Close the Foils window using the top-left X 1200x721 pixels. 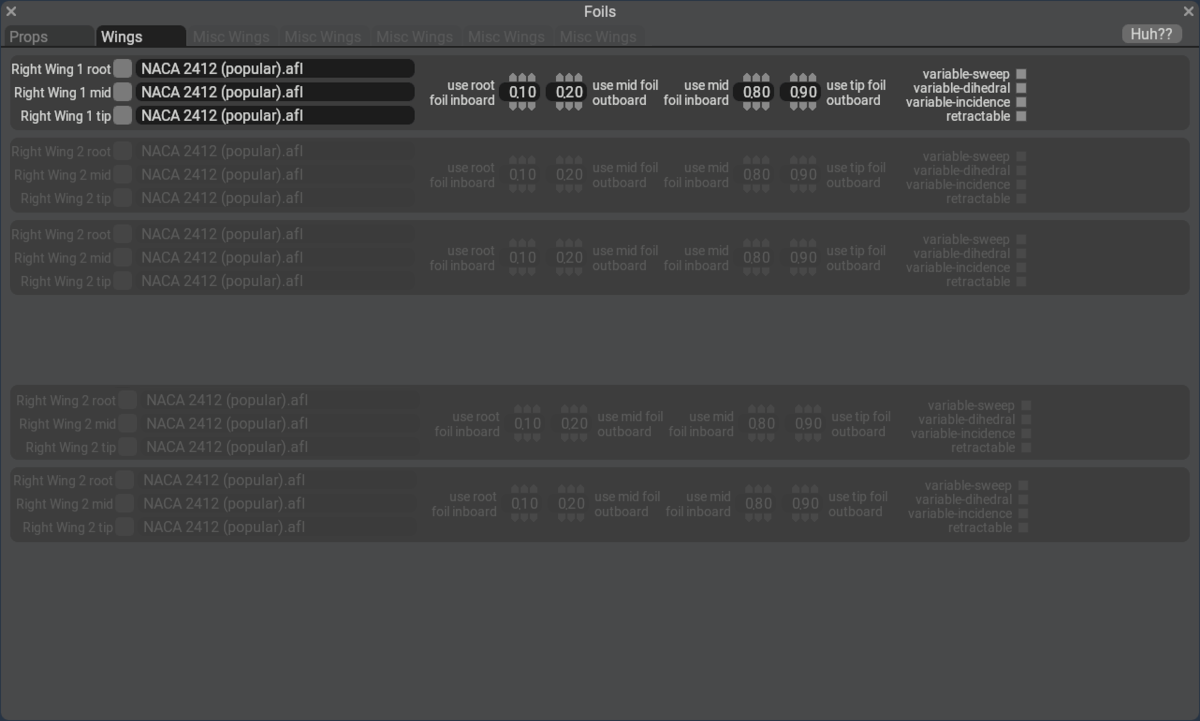[x=11, y=12]
